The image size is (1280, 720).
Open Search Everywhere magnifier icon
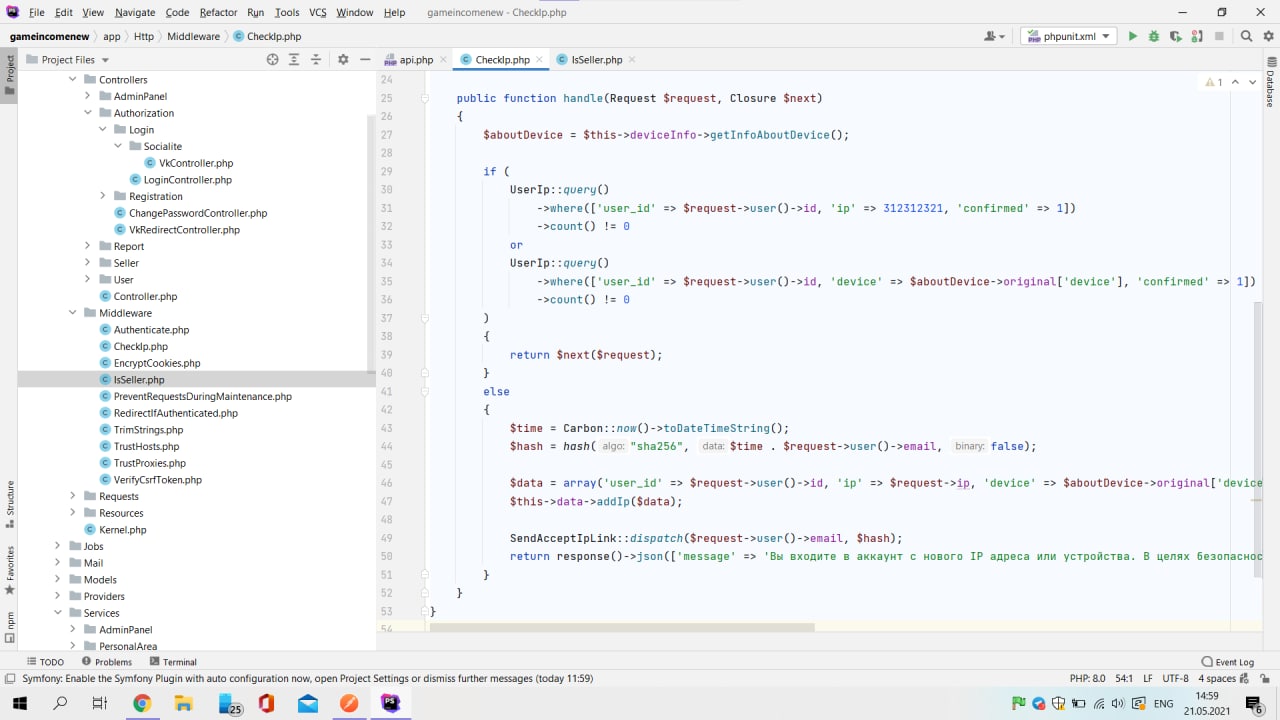click(x=1246, y=36)
